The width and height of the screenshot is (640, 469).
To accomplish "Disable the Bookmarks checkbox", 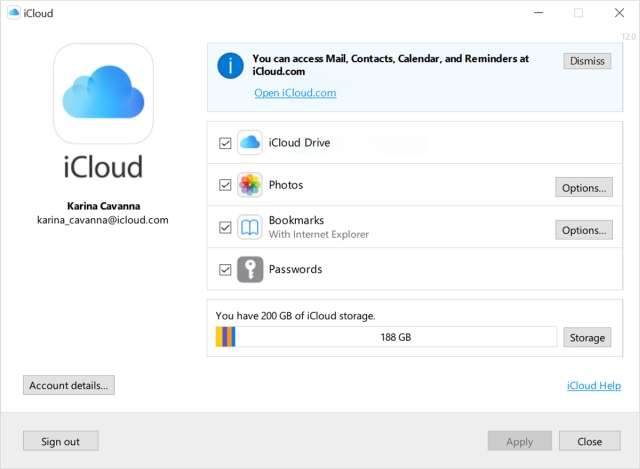I will [225, 227].
